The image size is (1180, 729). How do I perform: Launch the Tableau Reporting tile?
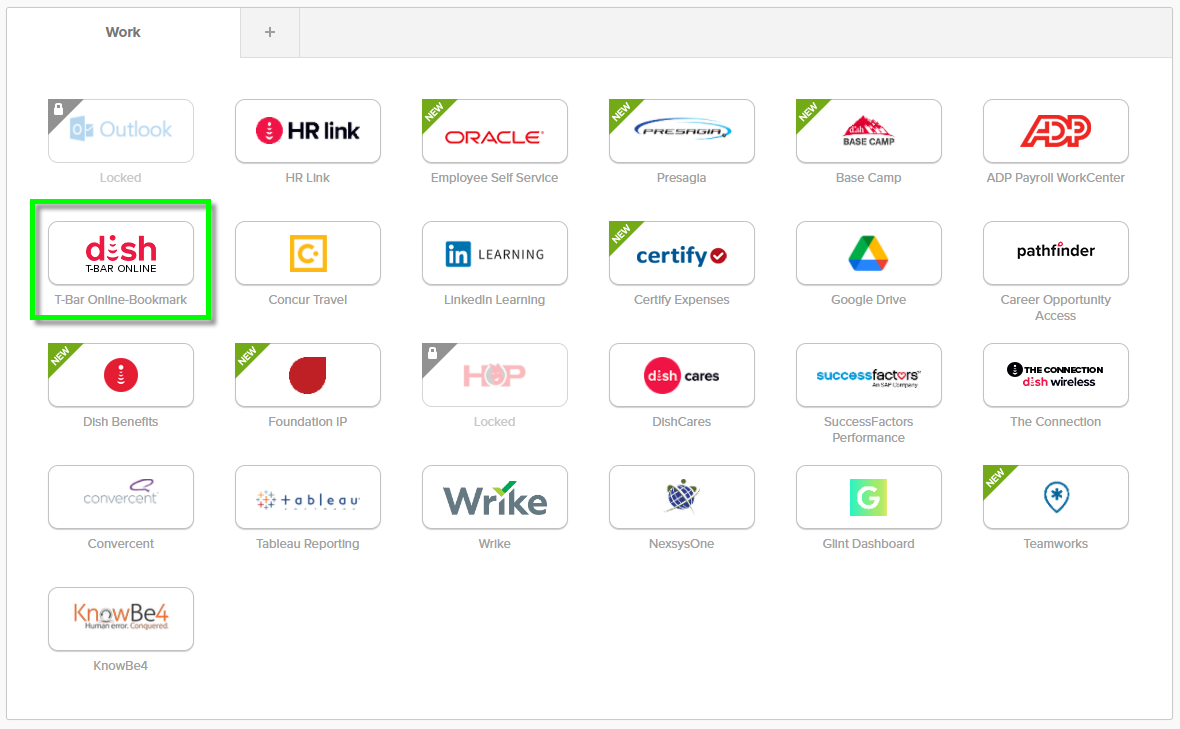tap(308, 497)
